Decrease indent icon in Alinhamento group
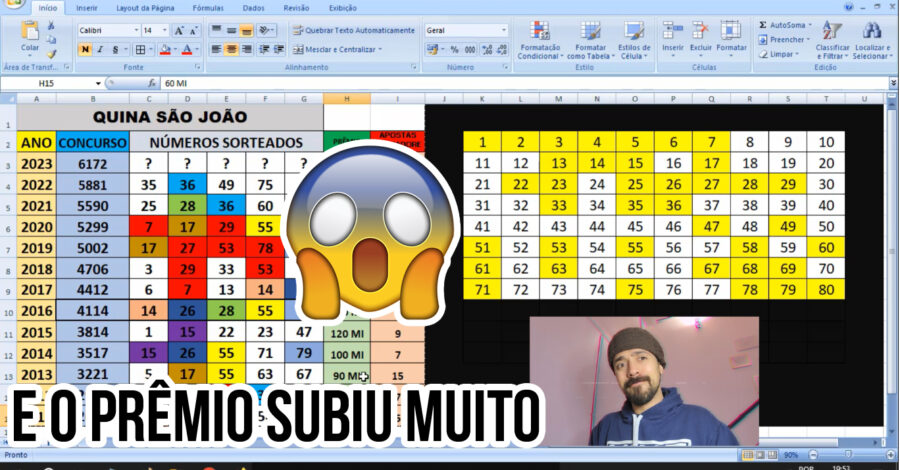Screen dimensions: 900x470 point(264,50)
